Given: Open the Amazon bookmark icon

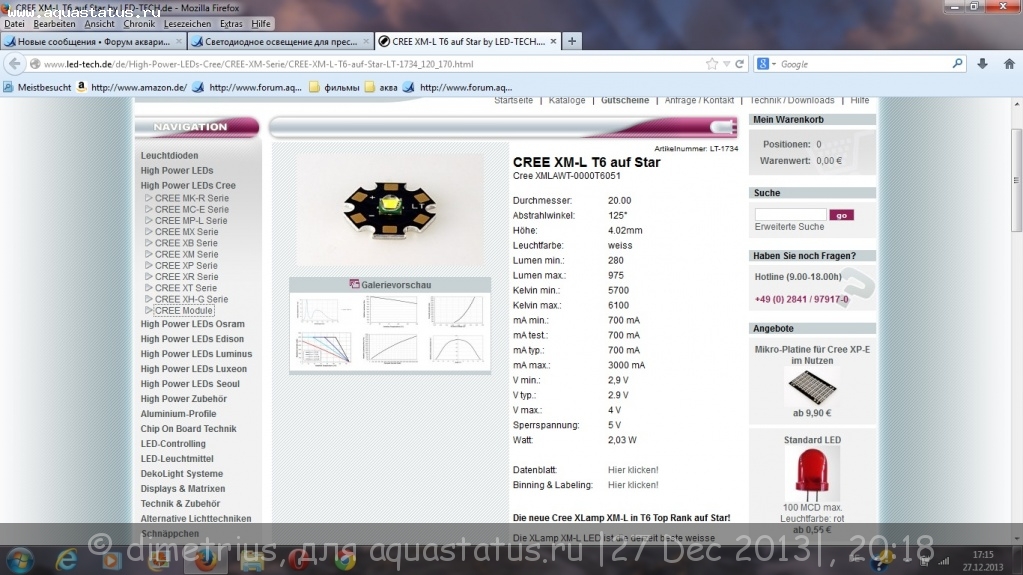Looking at the screenshot, I should coord(82,87).
